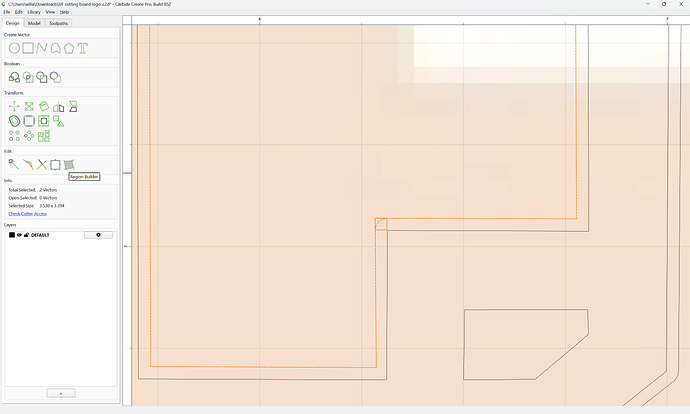Activate the Move transform tool
Viewport: 690px width, 414px height.
(15, 106)
